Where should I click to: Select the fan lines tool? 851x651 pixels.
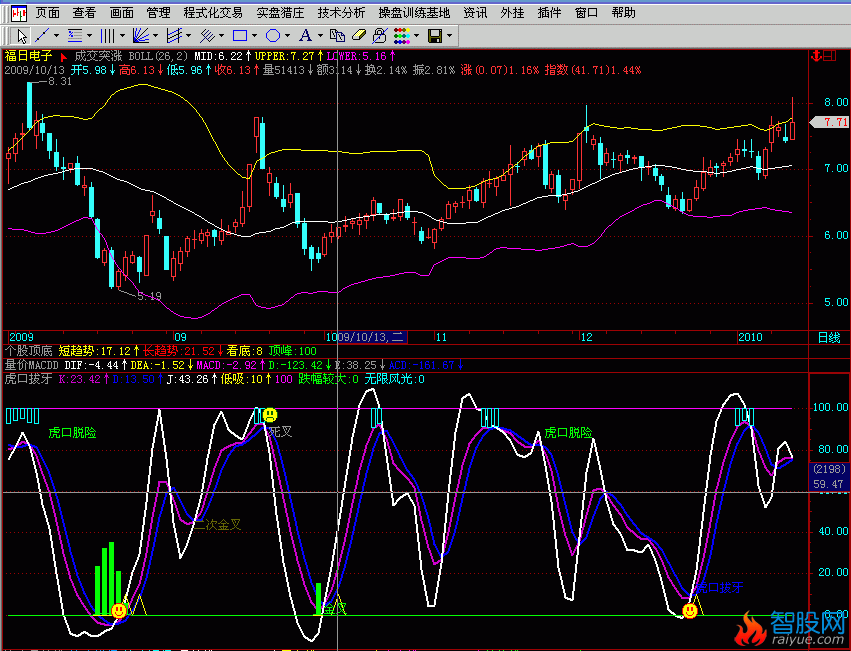point(141,36)
